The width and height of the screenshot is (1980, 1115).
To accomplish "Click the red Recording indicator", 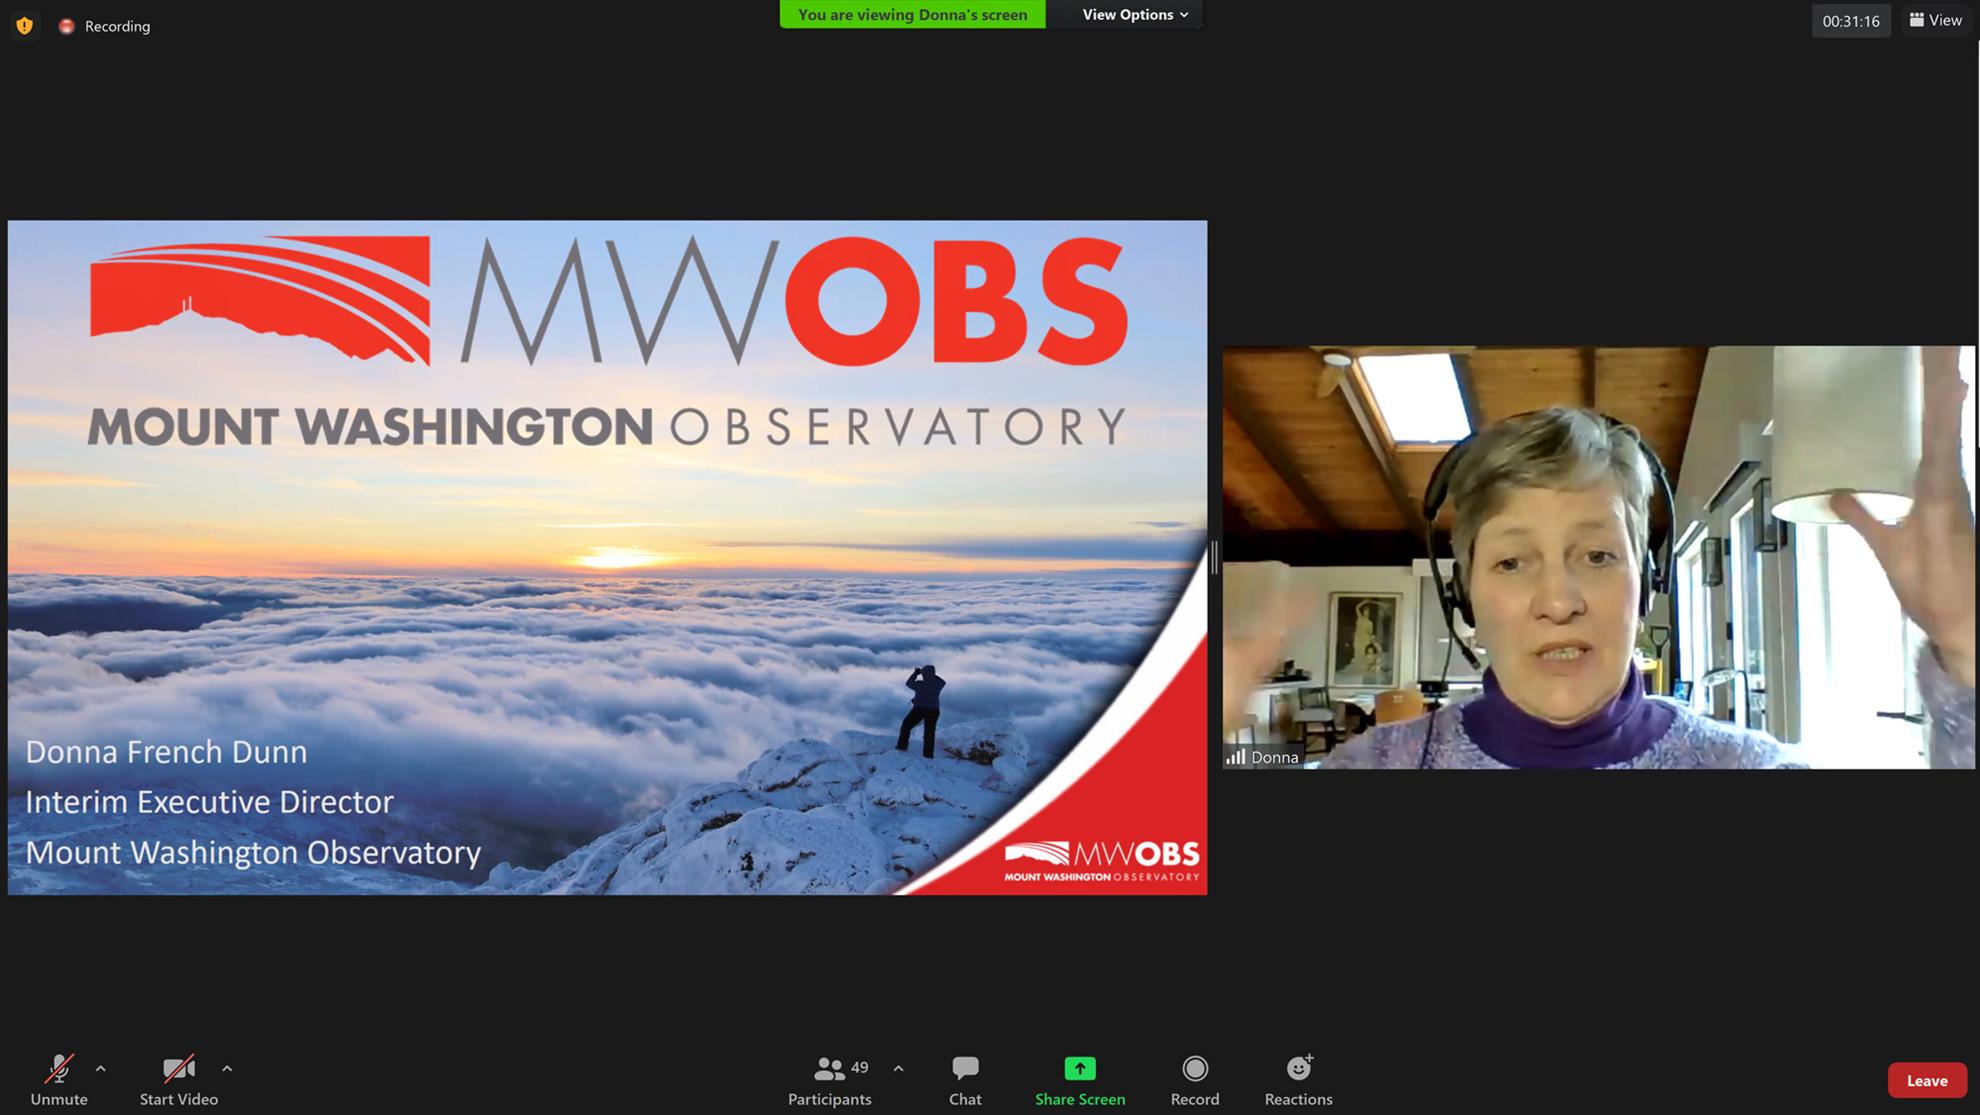I will point(67,26).
